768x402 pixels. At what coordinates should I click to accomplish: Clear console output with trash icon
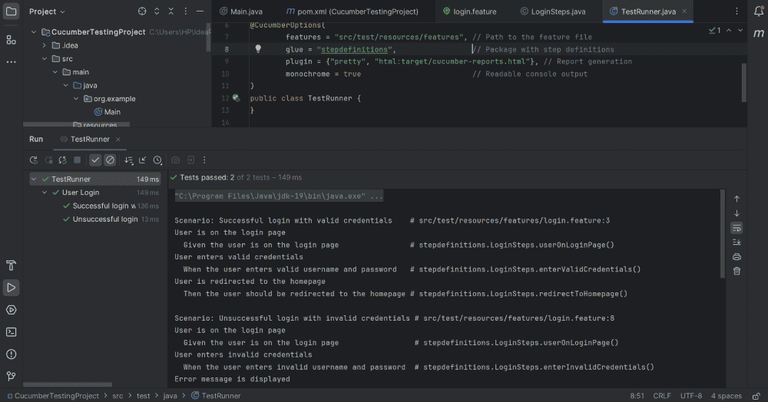click(737, 271)
